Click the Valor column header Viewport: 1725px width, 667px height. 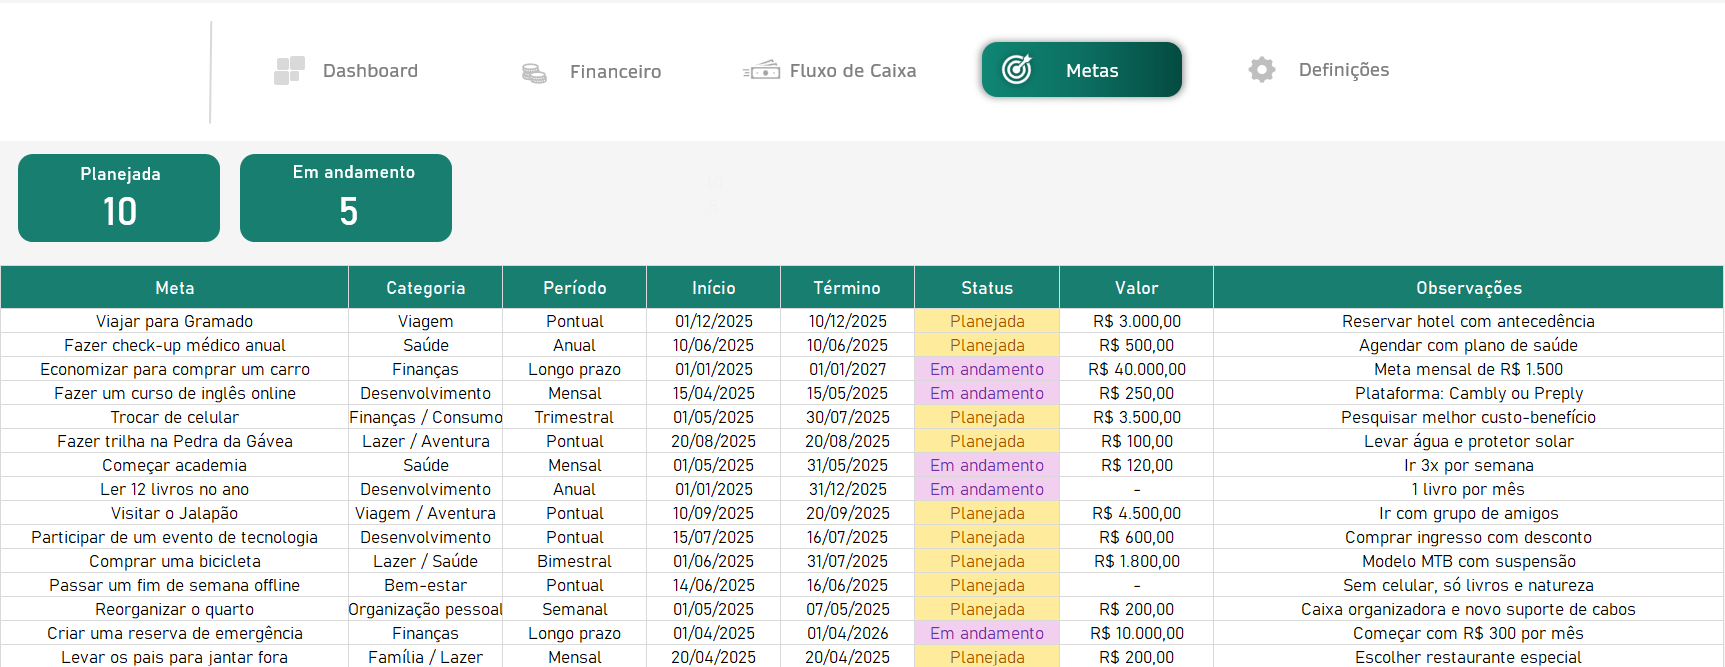pos(1136,288)
